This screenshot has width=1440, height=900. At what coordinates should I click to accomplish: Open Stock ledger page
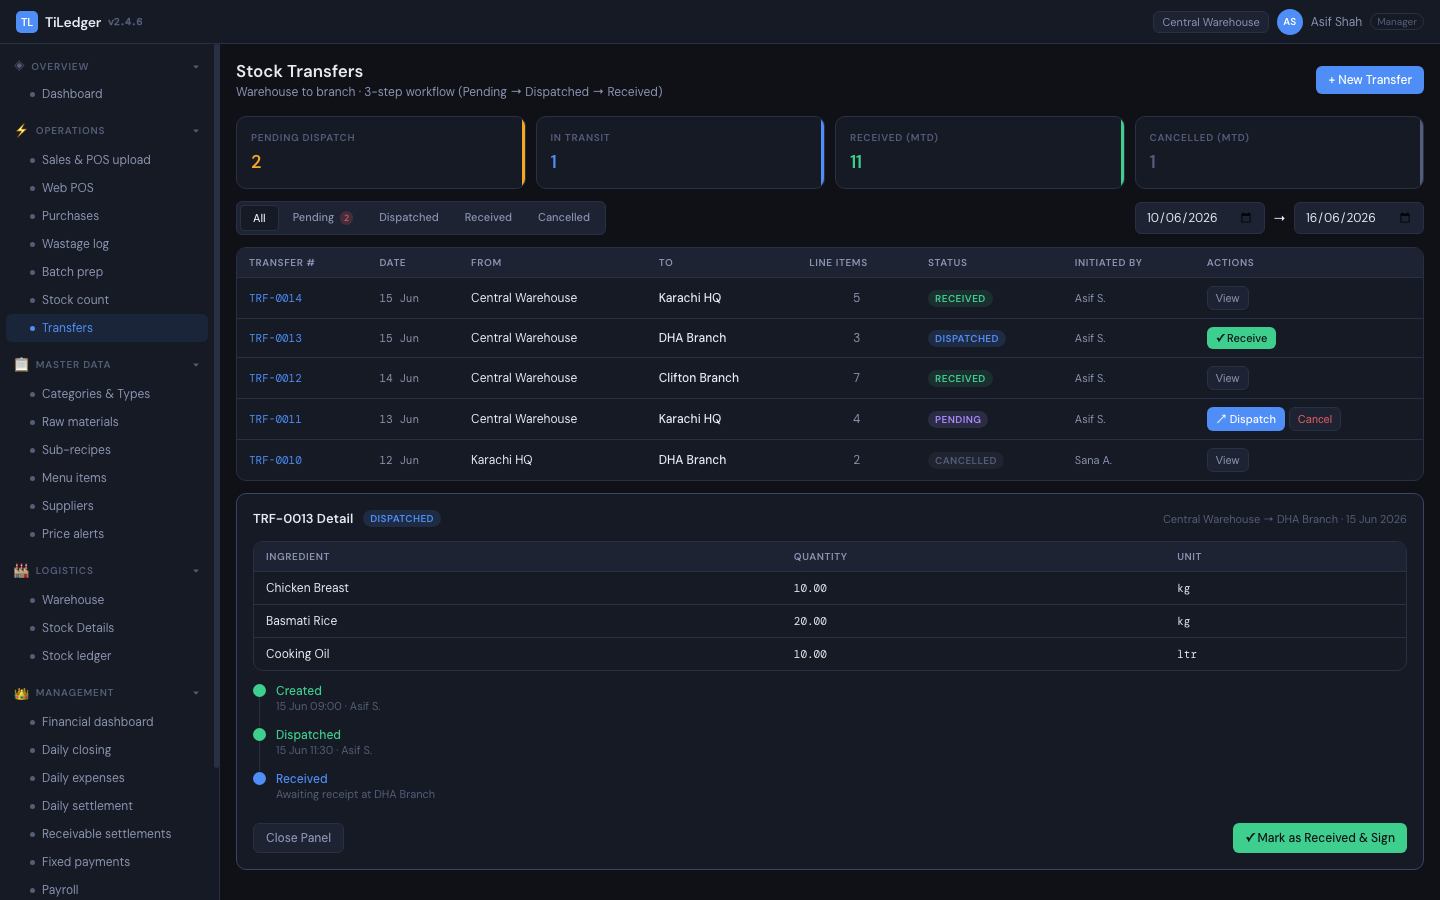coord(107,656)
